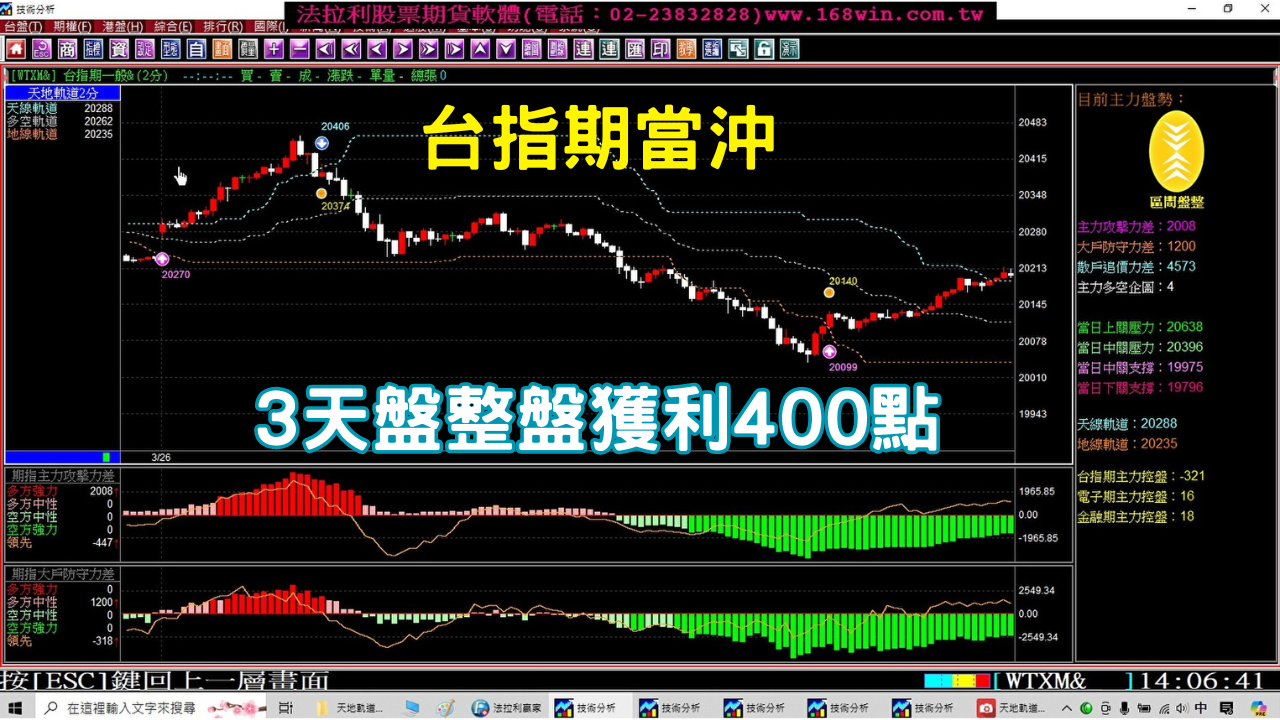Open the 國際(I) menu
This screenshot has width=1280, height=720.
(x=272, y=27)
